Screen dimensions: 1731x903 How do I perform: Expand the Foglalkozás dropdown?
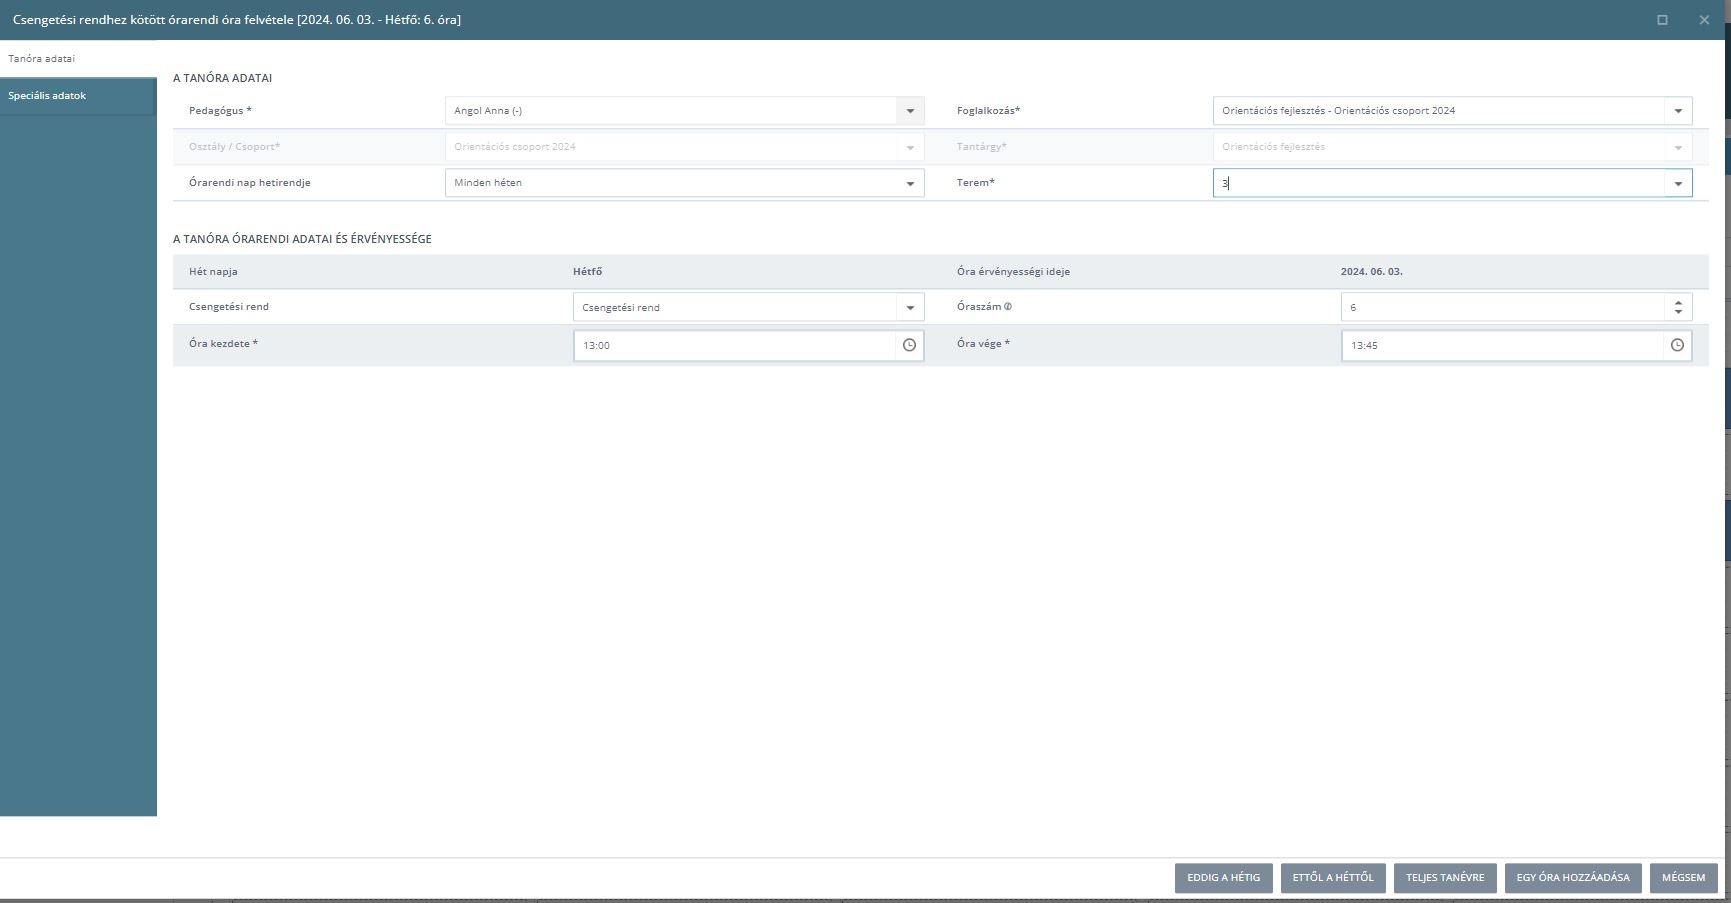tap(1678, 111)
